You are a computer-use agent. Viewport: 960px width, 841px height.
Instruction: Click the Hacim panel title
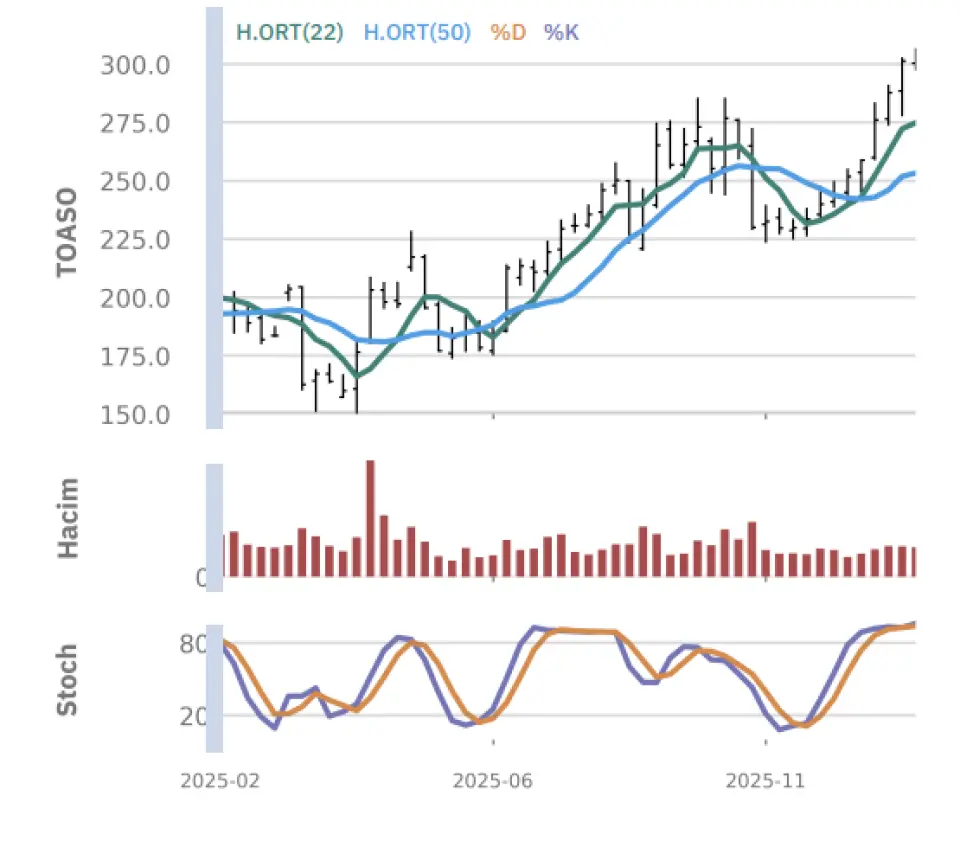point(67,517)
